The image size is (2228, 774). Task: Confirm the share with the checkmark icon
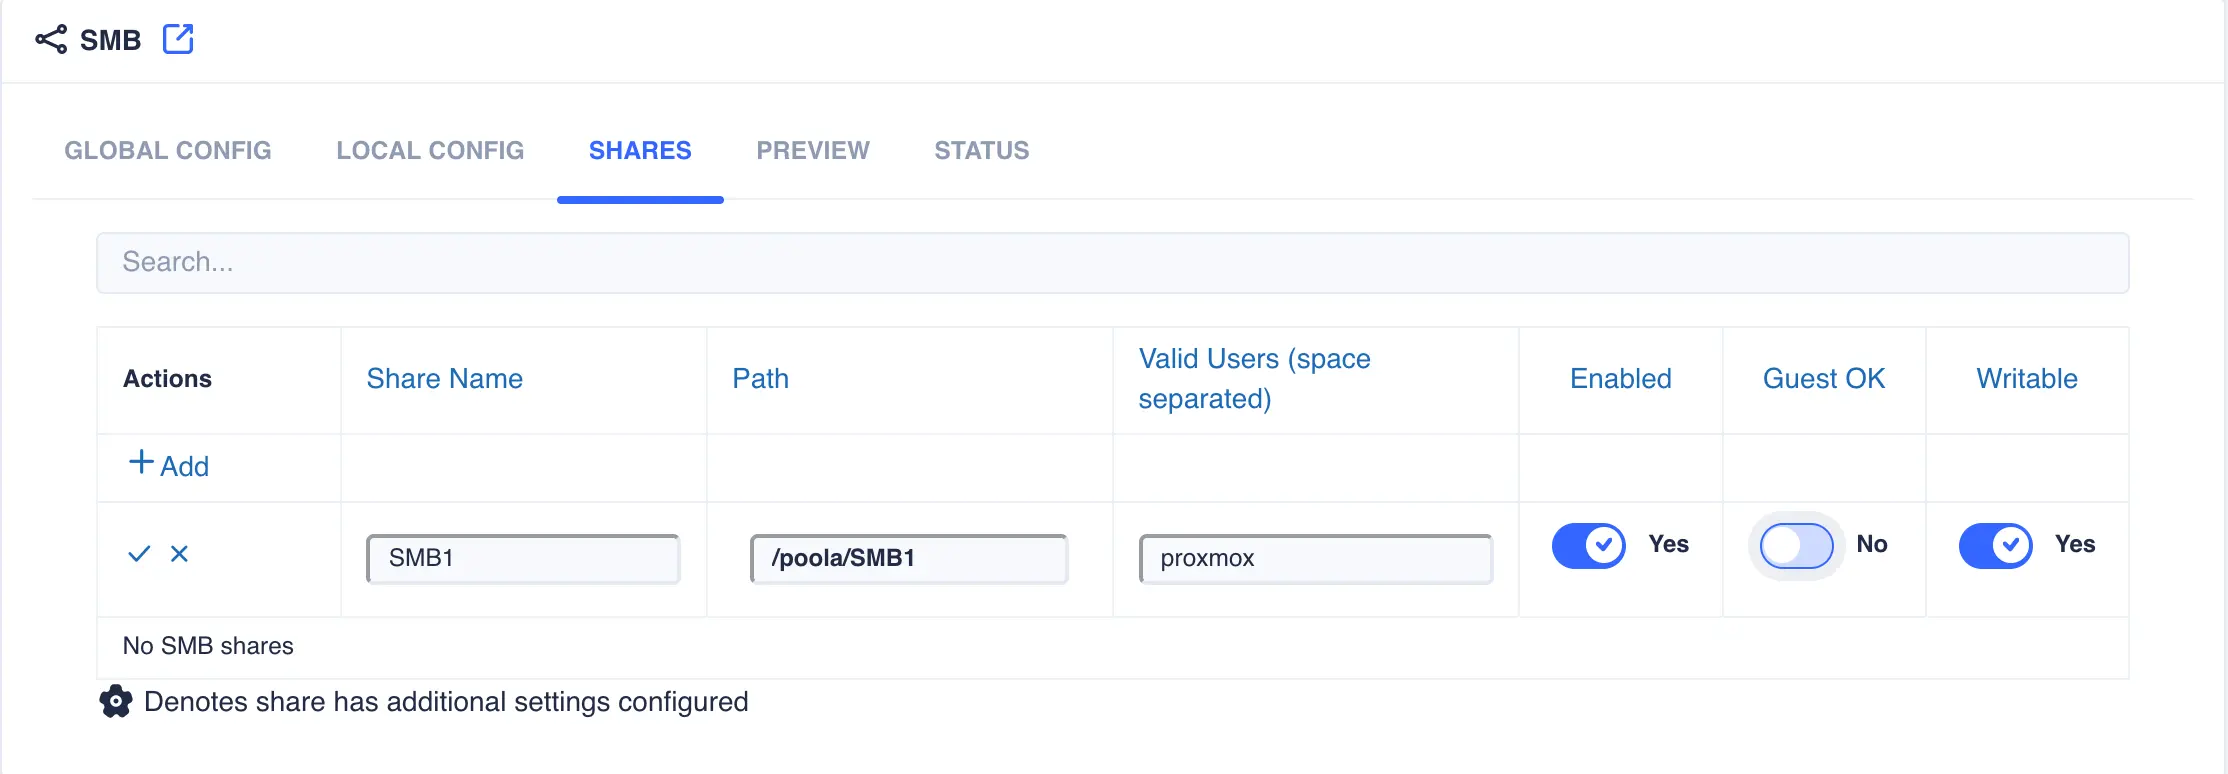(139, 552)
